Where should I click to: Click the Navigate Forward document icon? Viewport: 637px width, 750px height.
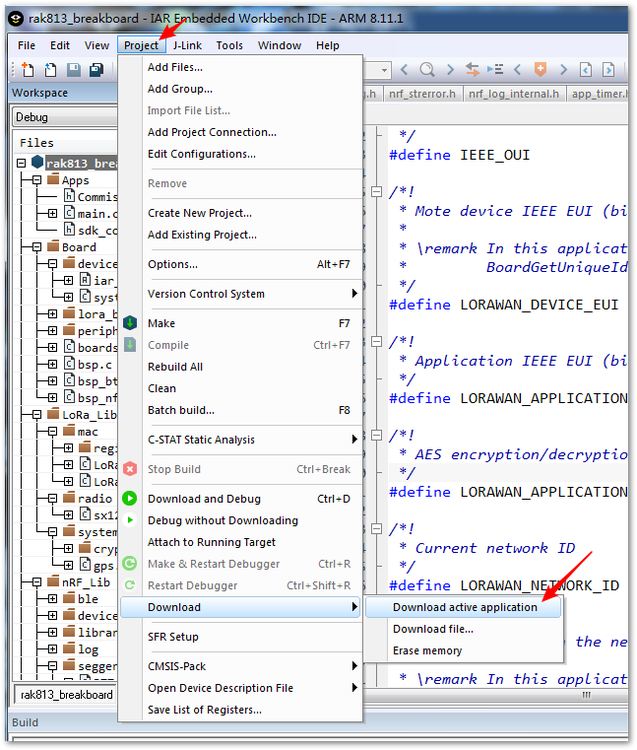point(608,70)
